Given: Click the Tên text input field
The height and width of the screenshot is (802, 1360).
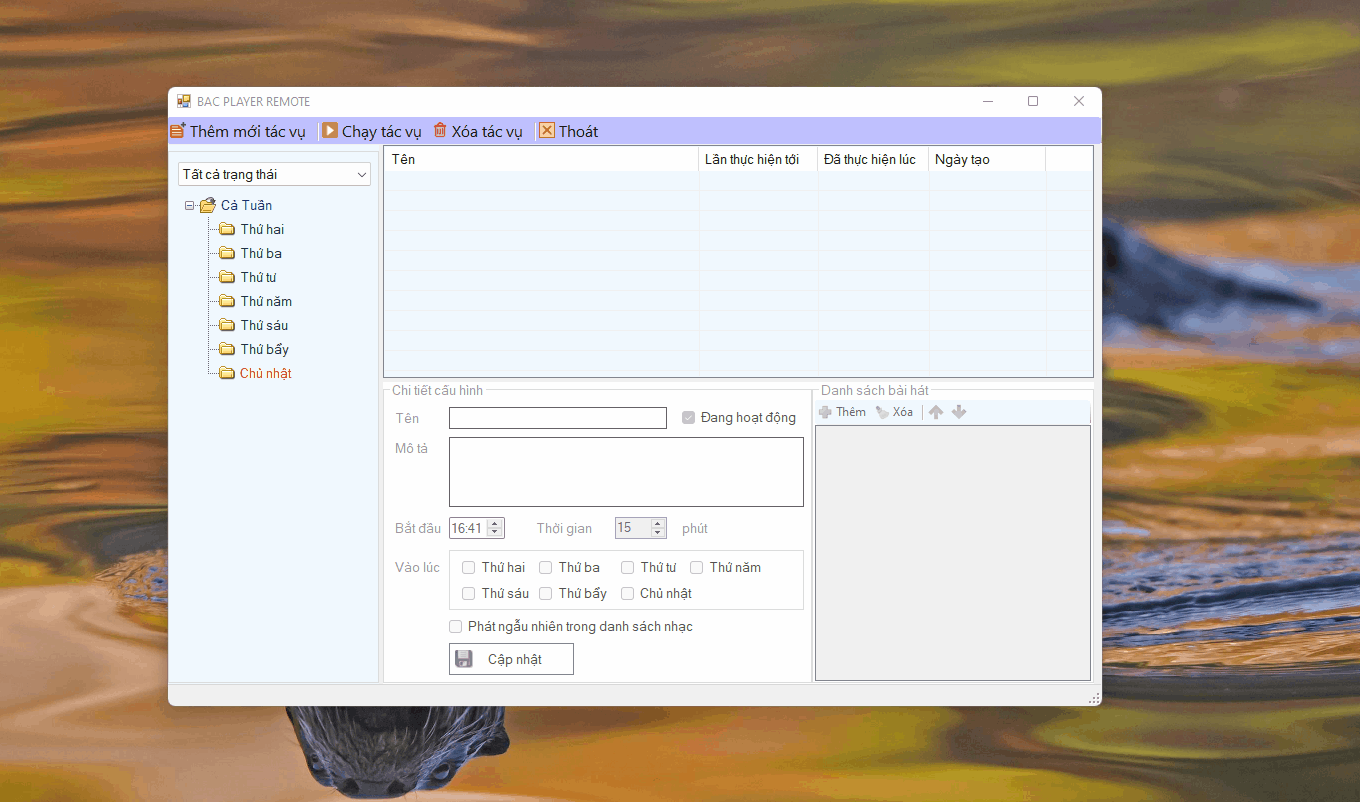Looking at the screenshot, I should pos(557,418).
